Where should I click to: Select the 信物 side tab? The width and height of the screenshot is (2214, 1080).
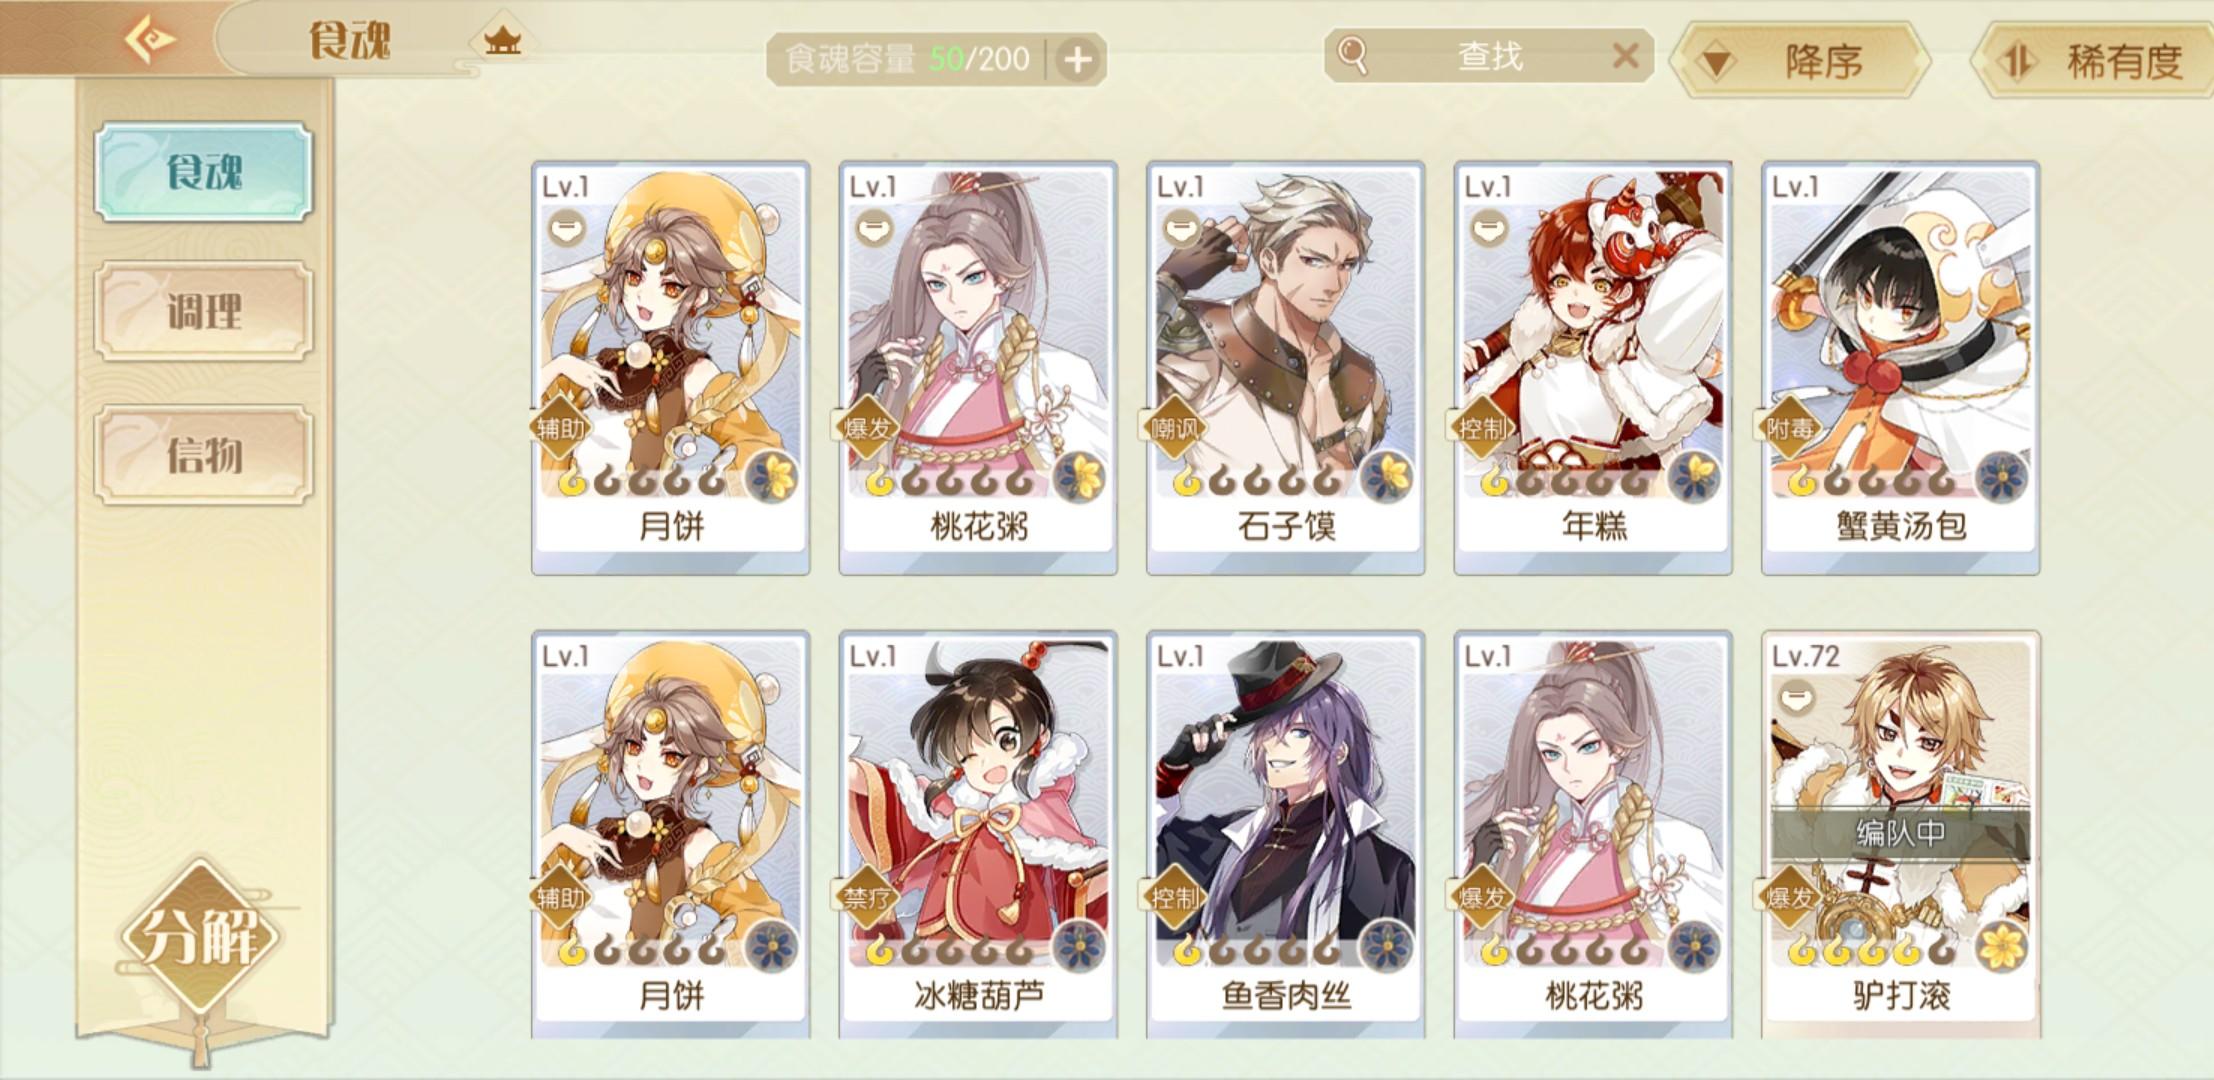(204, 455)
